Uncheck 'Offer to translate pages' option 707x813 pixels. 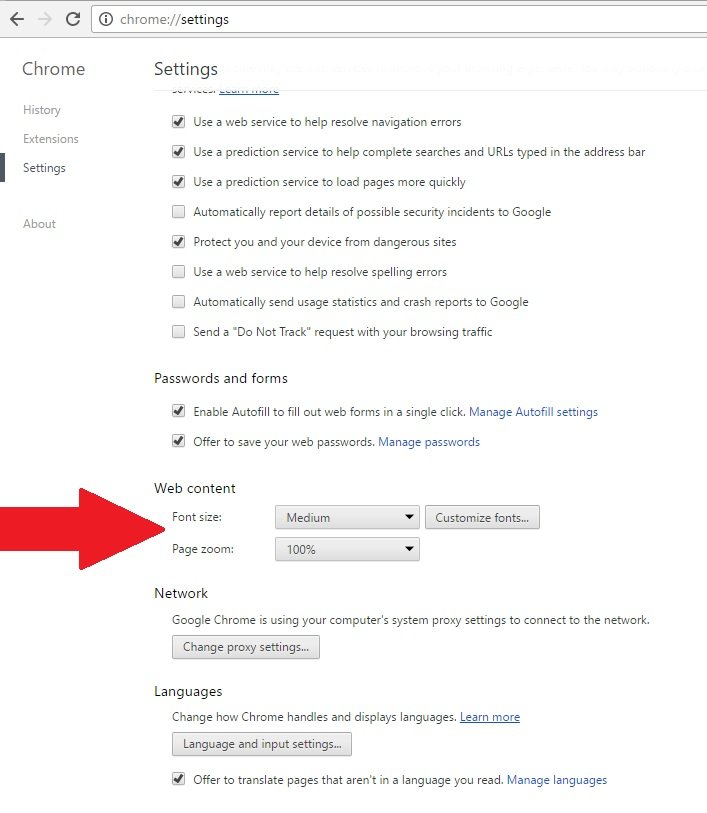tap(179, 780)
